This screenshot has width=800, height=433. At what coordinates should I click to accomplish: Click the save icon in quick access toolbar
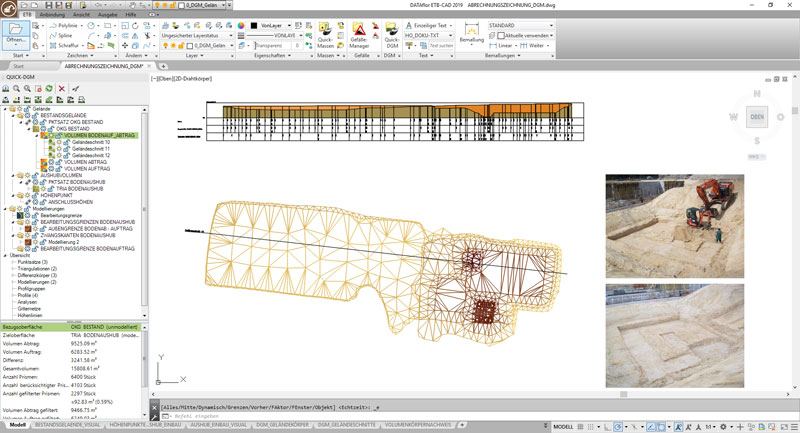point(49,5)
